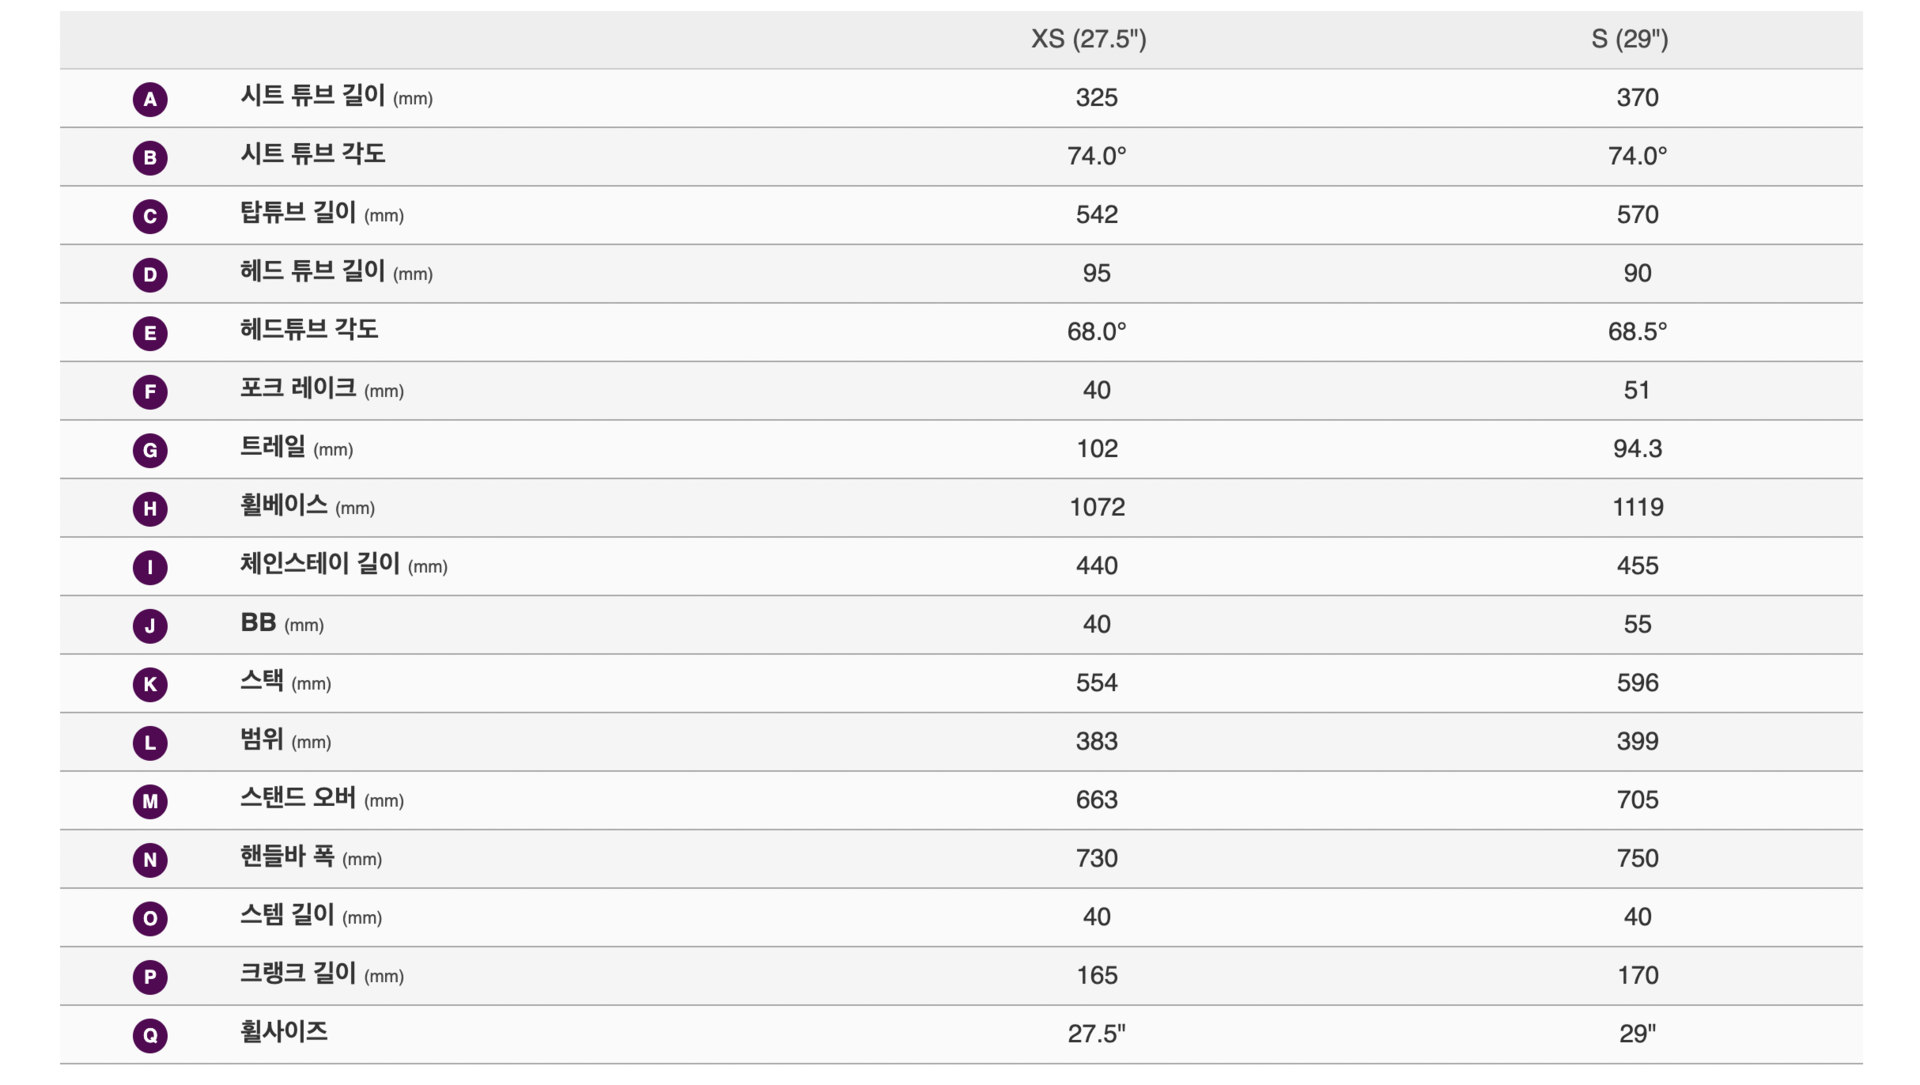Click the 94.3 trail value for S
The image size is (1920, 1085).
1637,449
